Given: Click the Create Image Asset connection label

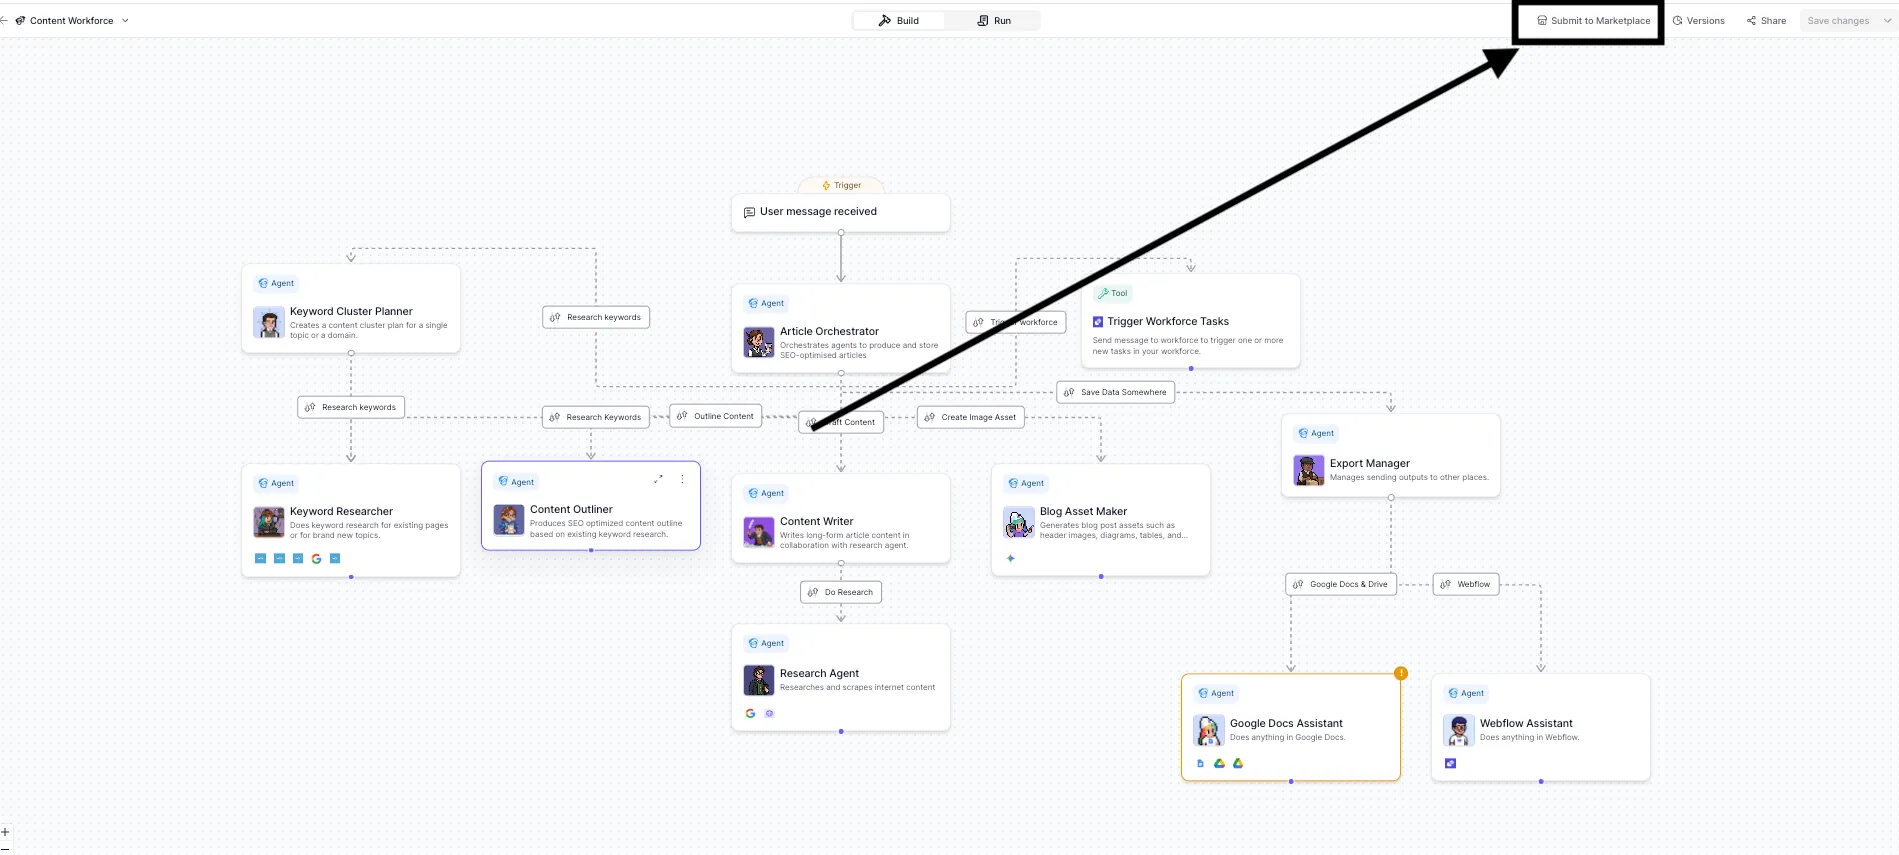Looking at the screenshot, I should click(970, 417).
